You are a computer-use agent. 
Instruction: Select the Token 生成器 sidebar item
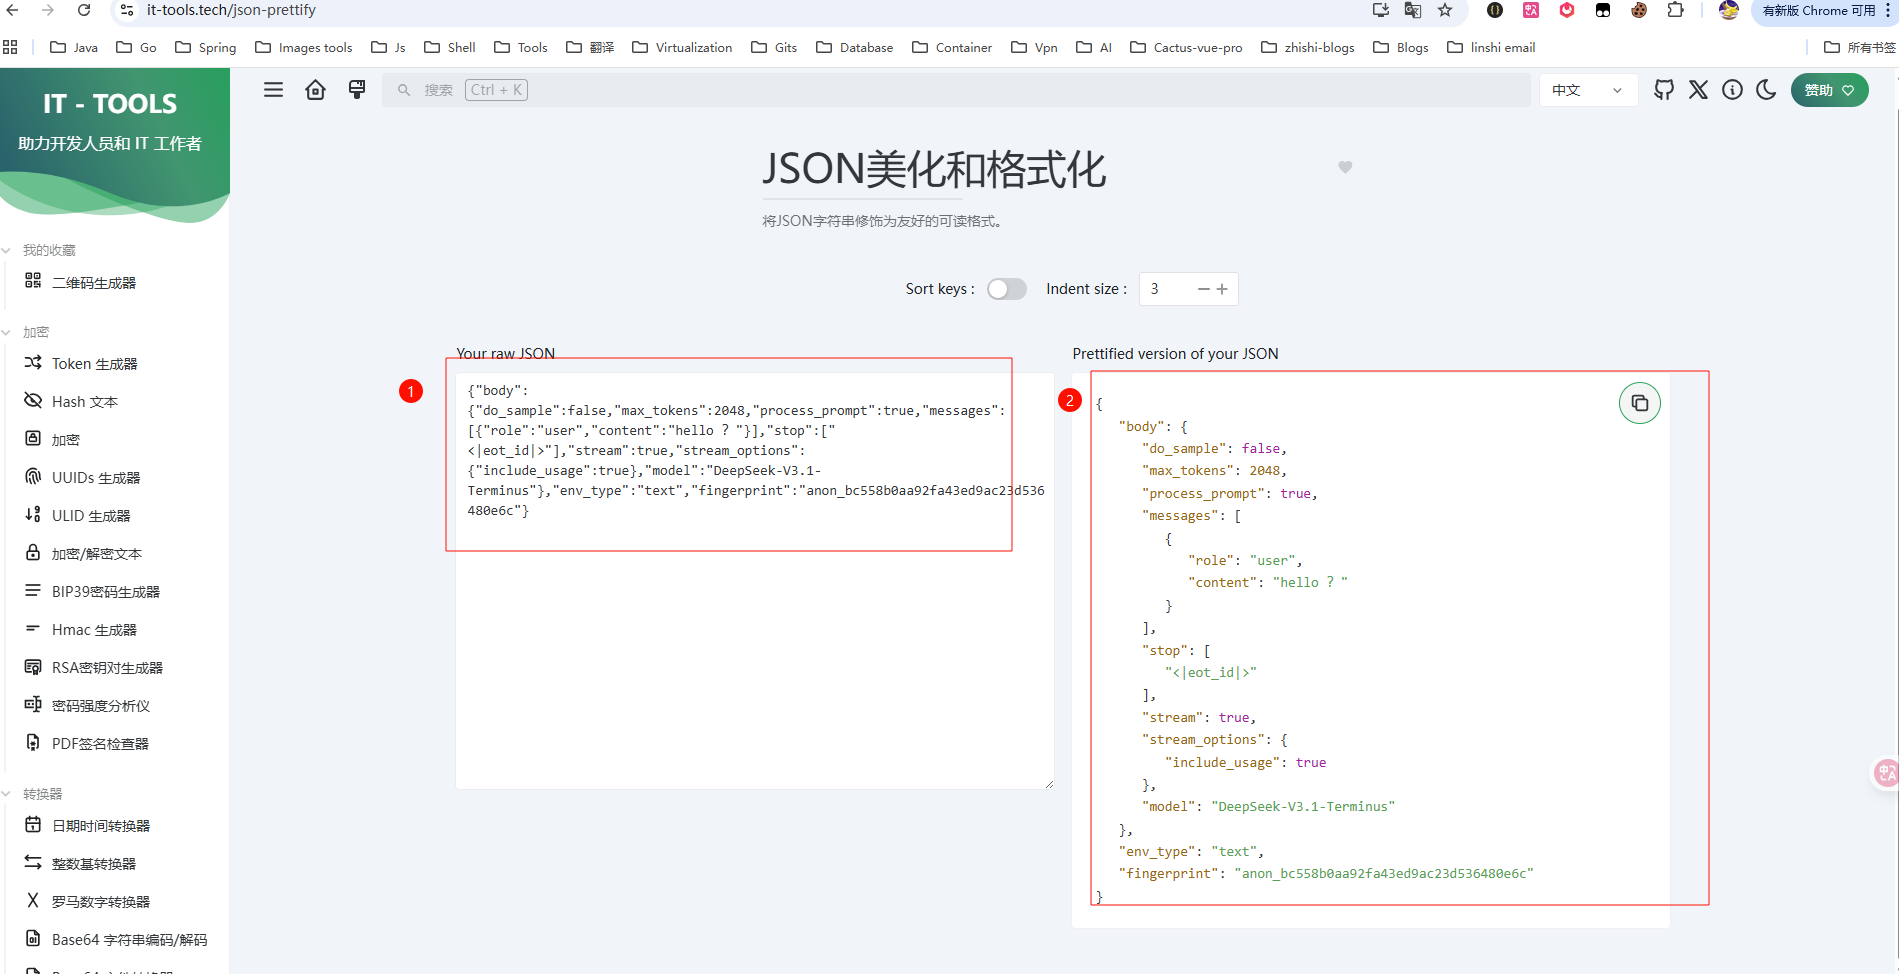click(x=94, y=364)
